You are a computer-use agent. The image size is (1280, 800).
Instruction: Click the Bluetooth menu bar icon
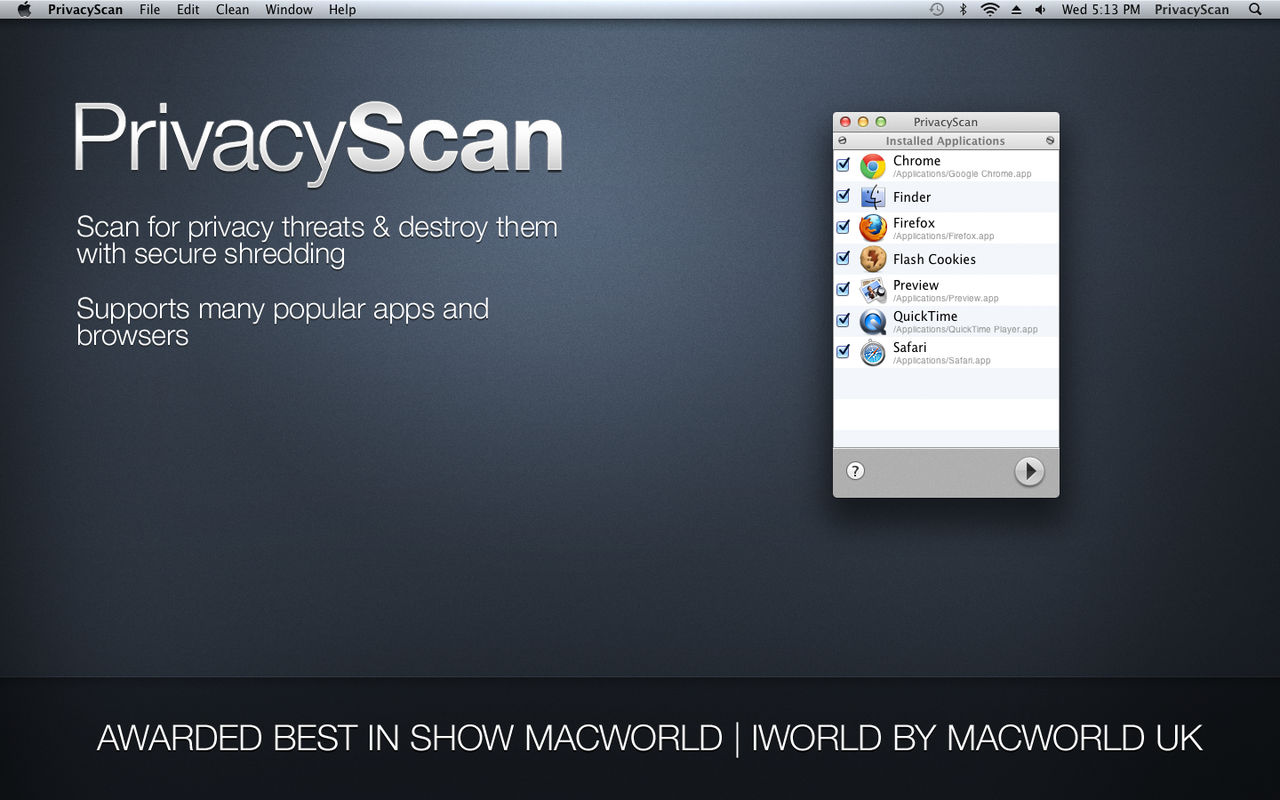point(963,9)
